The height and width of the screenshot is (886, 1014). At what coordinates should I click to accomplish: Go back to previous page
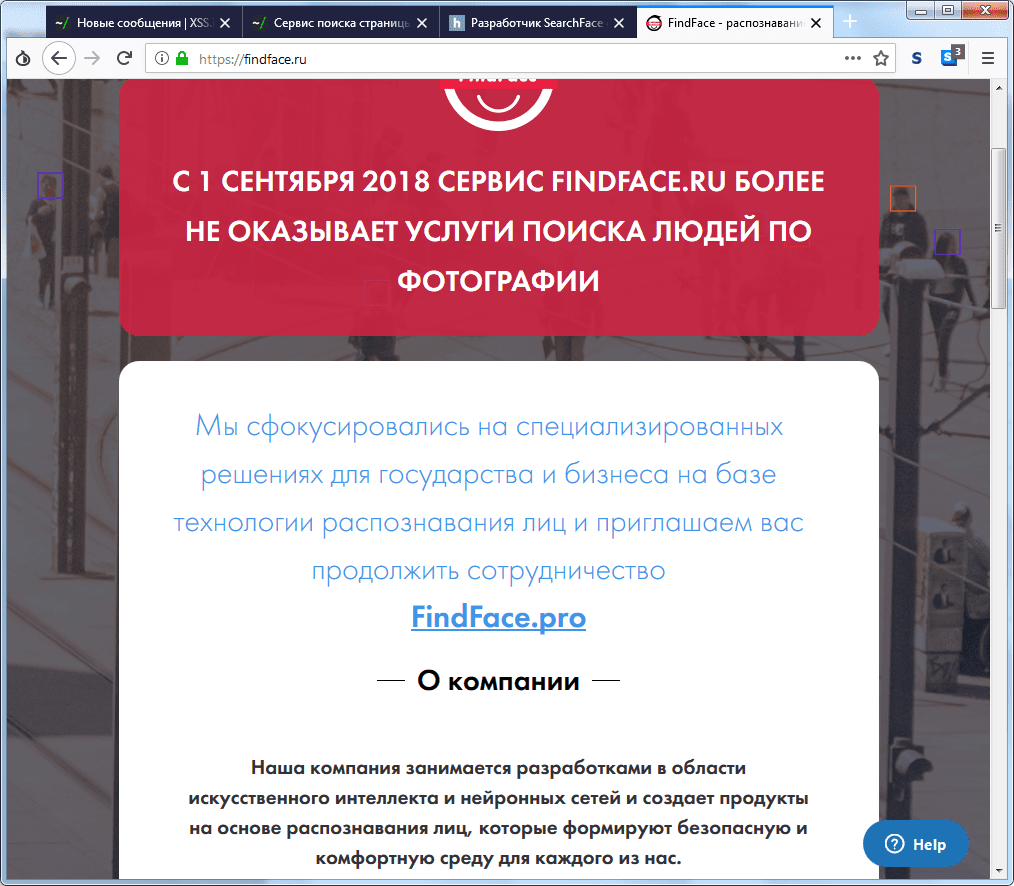(x=59, y=59)
